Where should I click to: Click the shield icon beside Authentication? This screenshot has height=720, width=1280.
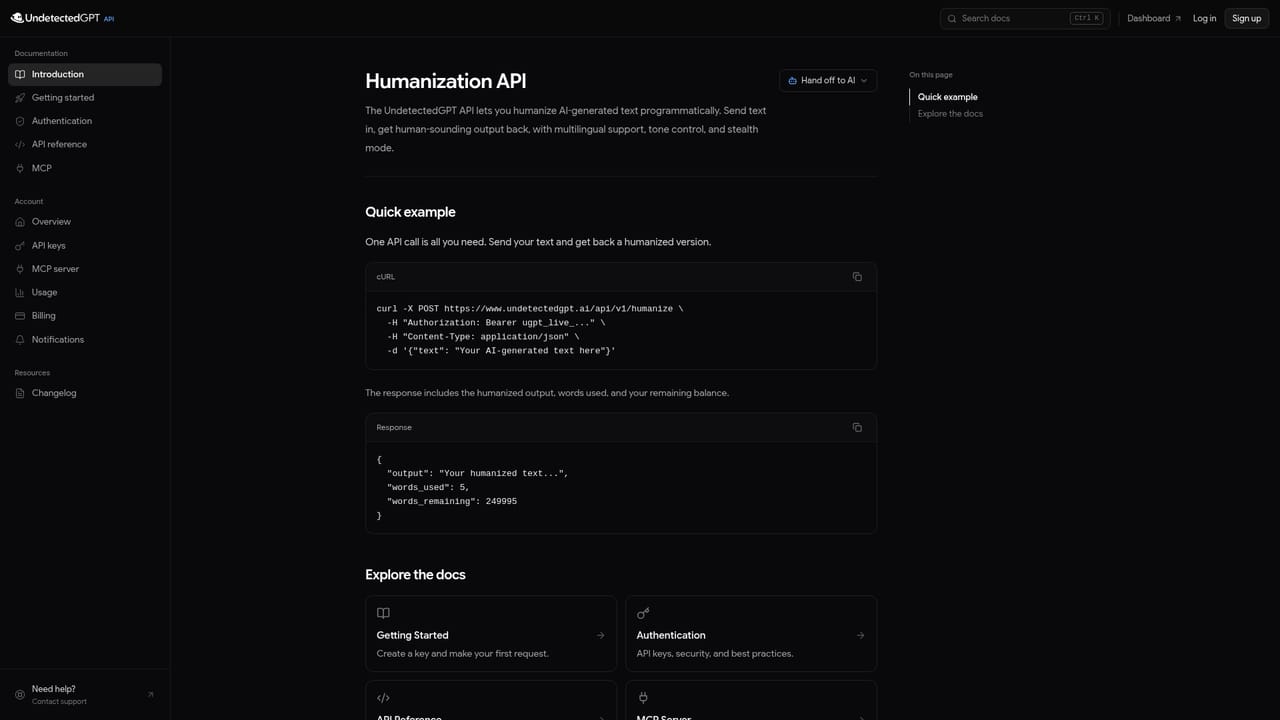[x=20, y=121]
